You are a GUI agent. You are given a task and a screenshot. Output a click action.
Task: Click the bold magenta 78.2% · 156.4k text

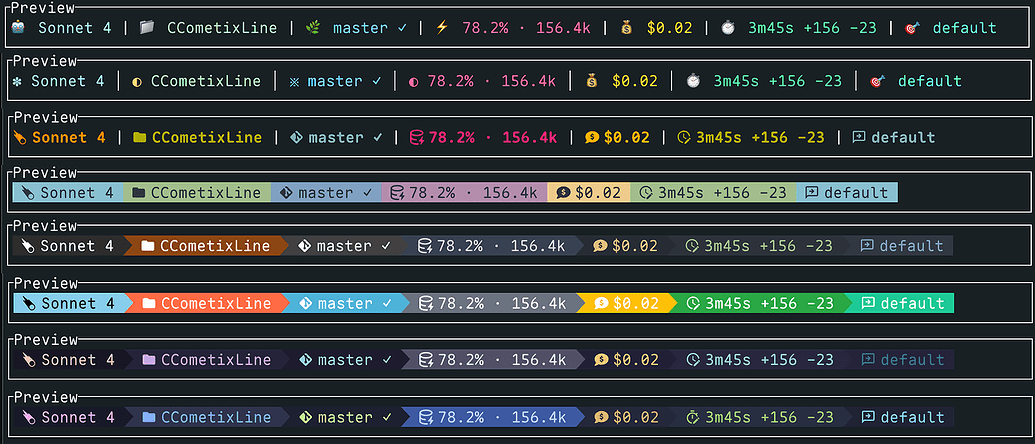pos(492,138)
